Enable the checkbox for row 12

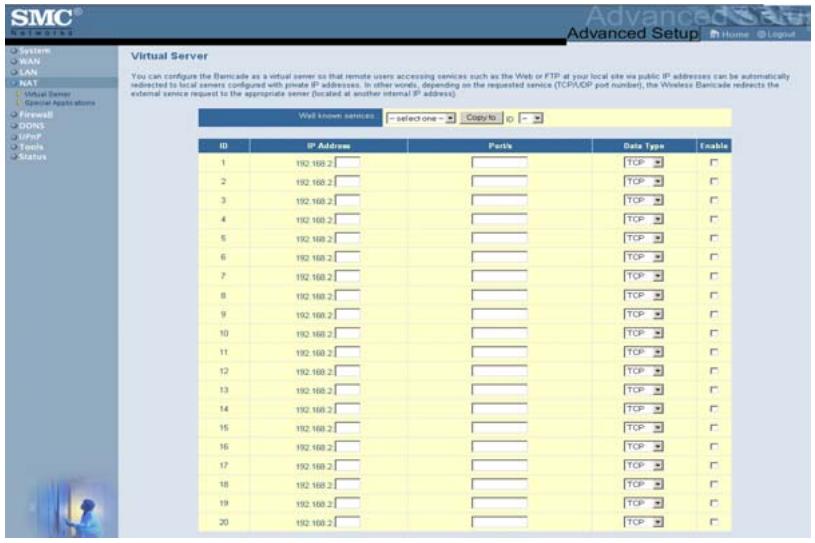coord(714,371)
